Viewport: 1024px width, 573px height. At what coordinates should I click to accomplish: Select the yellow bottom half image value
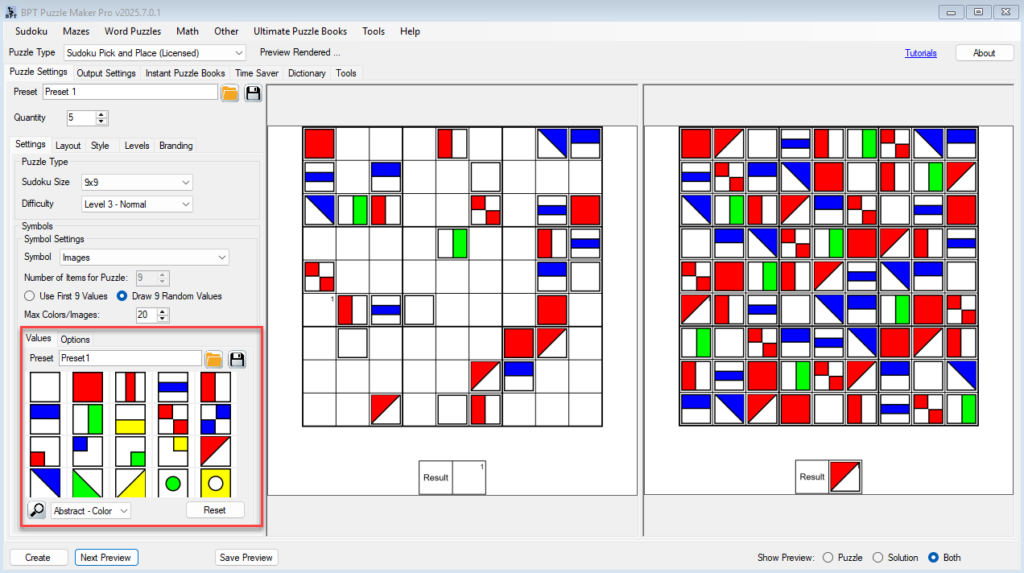[130, 419]
